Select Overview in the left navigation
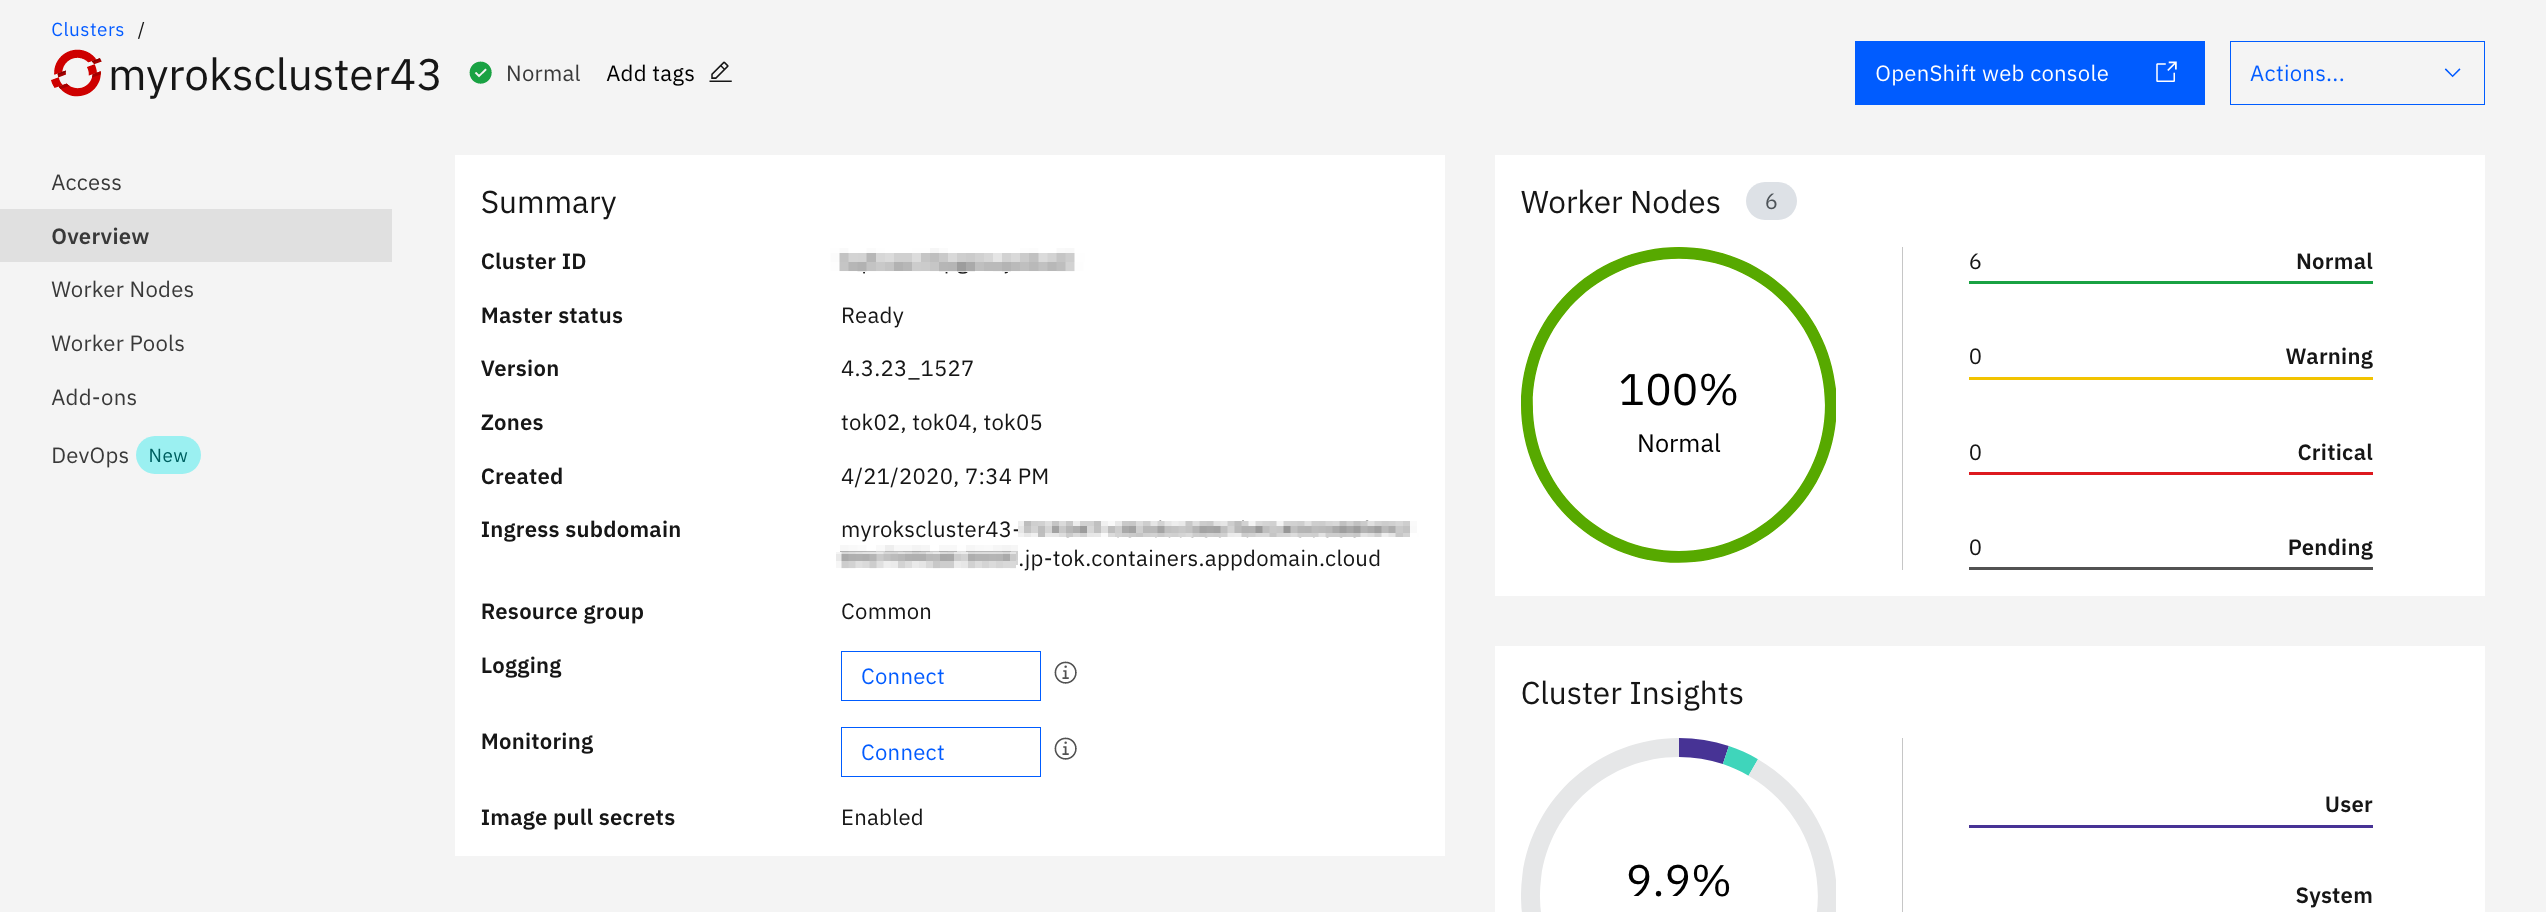Screen dimensions: 2546x912 196,236
